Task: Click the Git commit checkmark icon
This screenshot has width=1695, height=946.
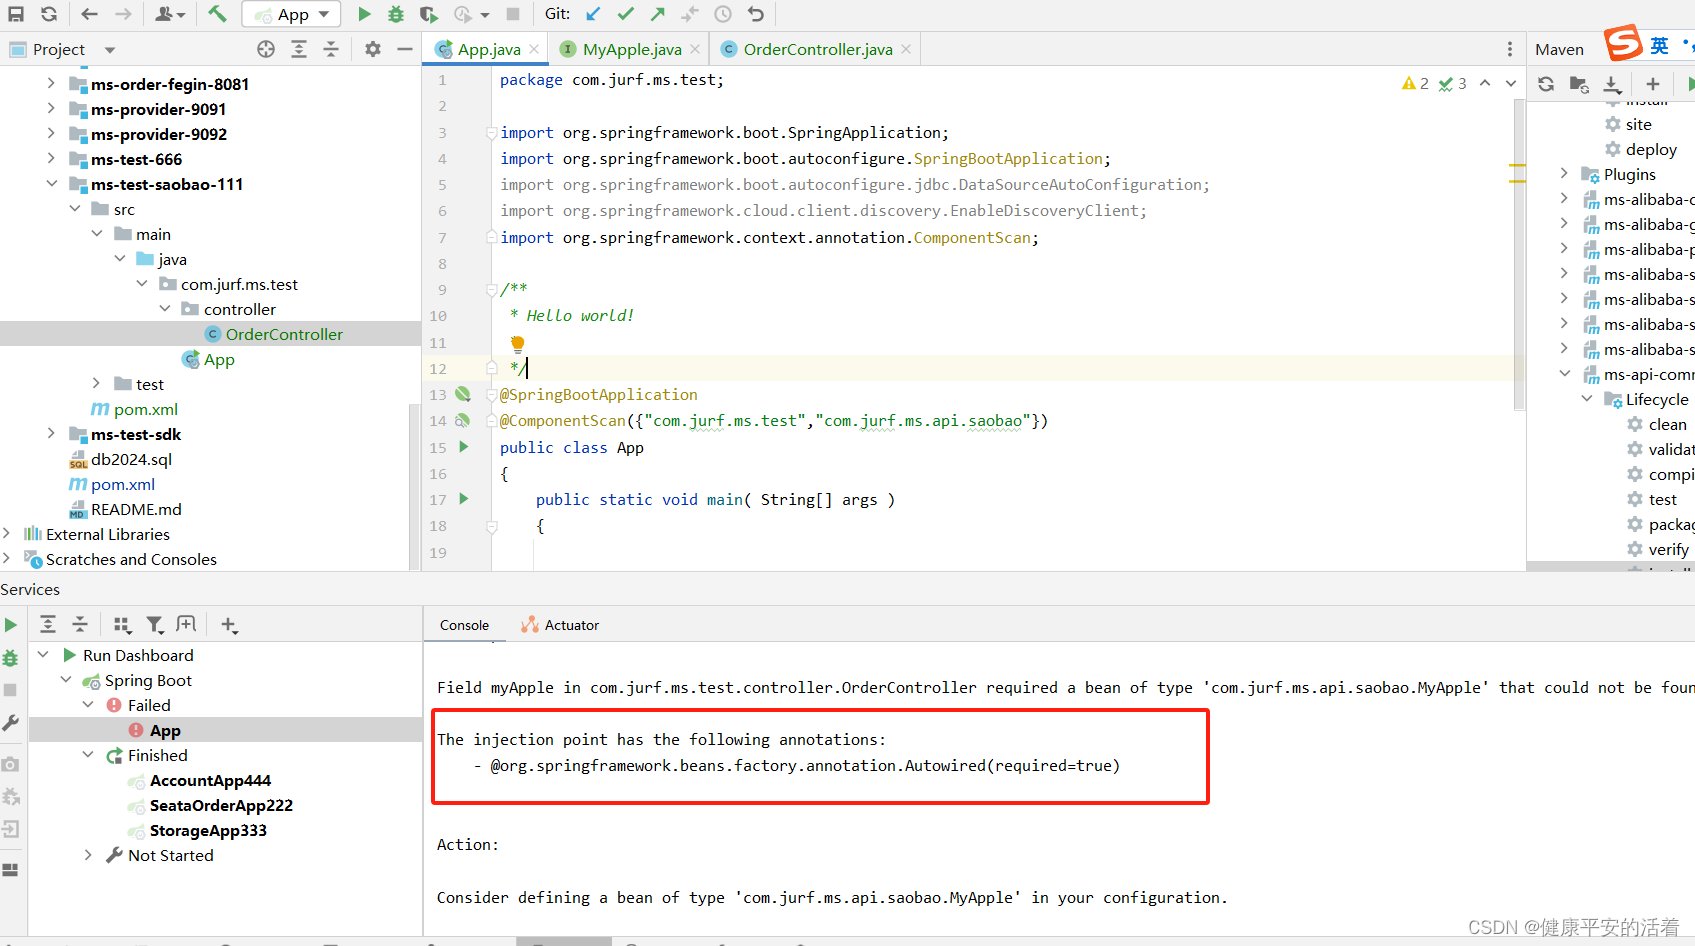Action: [626, 14]
